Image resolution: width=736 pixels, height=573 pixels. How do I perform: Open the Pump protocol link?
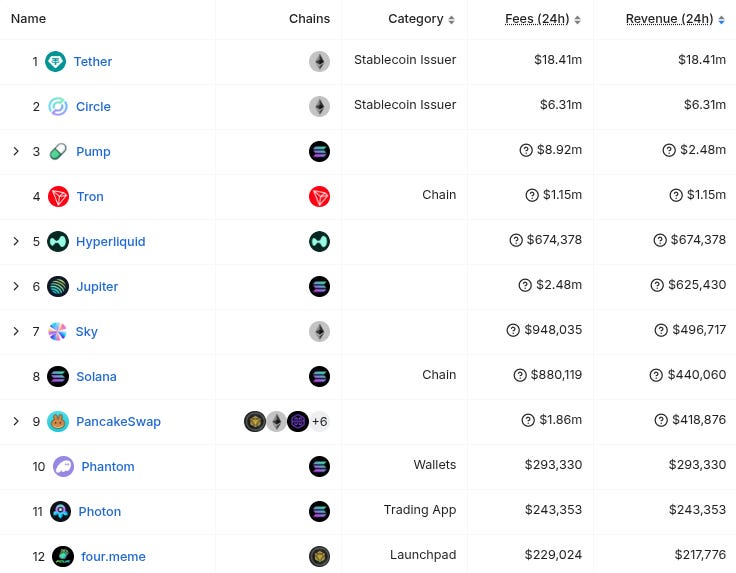pos(93,152)
